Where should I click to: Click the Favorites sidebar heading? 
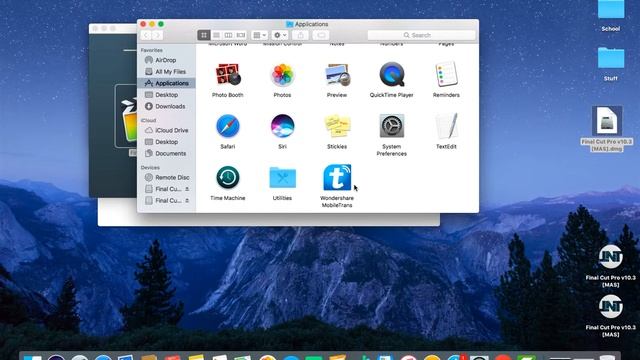tap(151, 50)
